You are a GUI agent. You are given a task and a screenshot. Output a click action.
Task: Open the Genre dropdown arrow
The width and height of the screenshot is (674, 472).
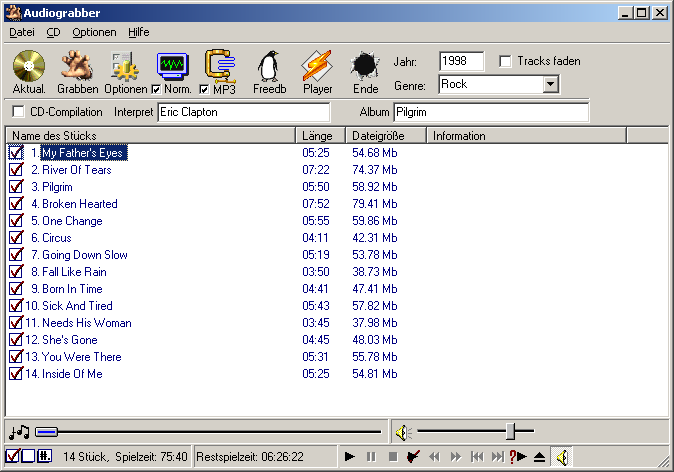550,84
